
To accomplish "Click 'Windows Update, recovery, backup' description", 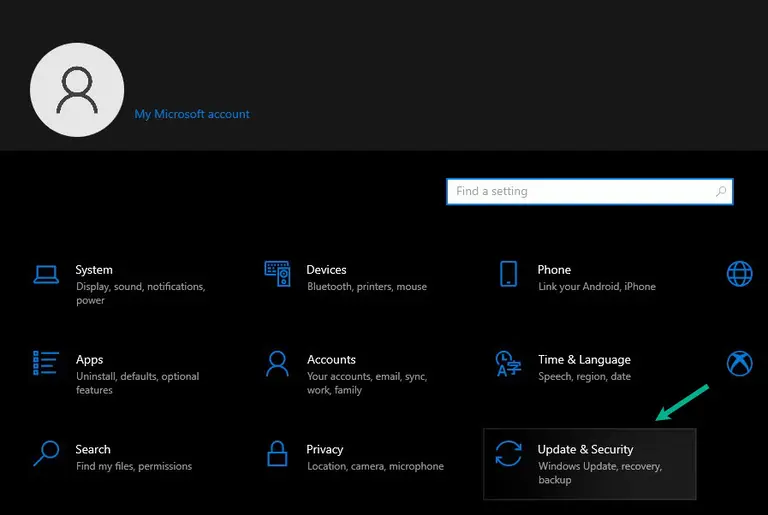I will 600,473.
